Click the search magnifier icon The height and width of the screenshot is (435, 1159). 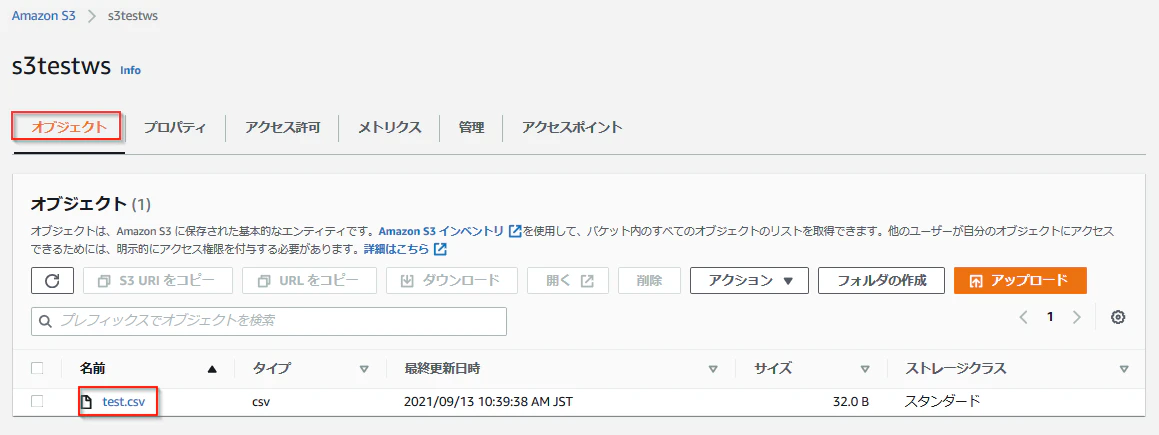(x=45, y=321)
